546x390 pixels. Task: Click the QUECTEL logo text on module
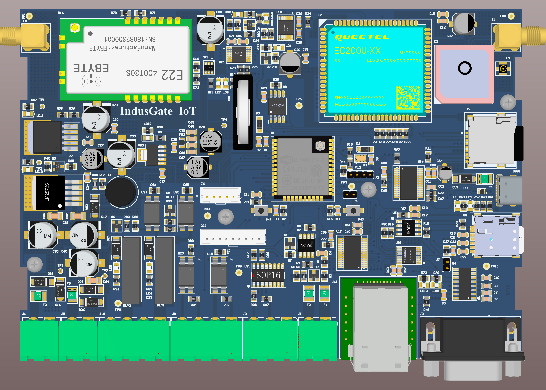pyautogui.click(x=361, y=37)
